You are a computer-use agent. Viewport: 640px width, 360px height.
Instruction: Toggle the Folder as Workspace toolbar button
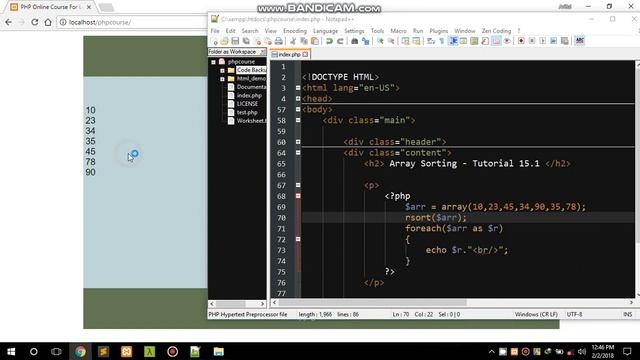point(496,41)
